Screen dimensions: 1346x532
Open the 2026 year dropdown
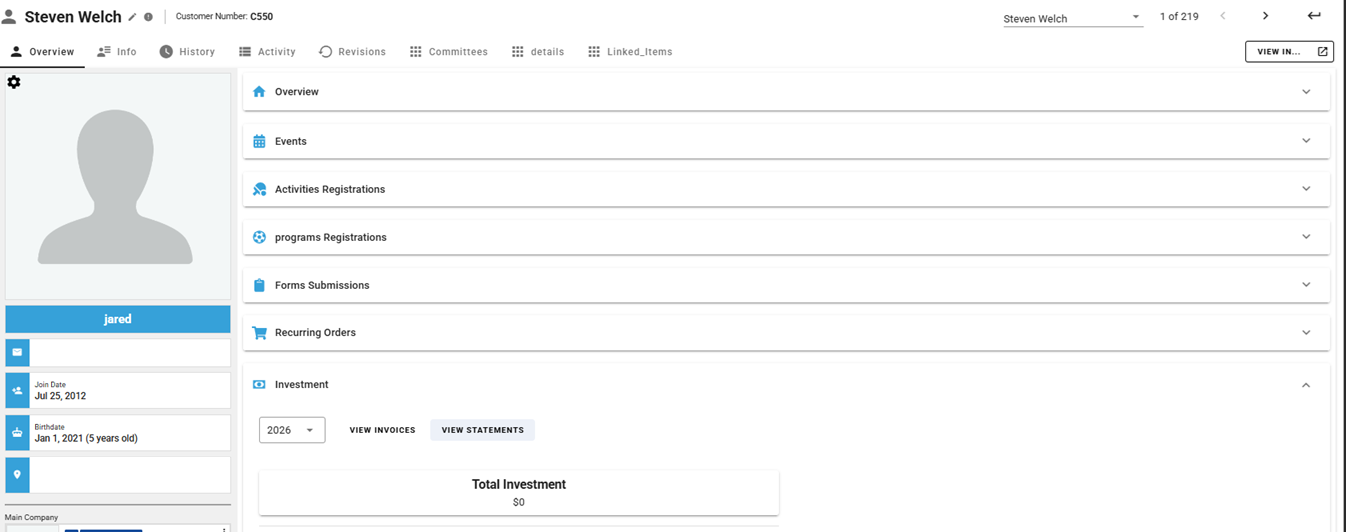(x=292, y=430)
